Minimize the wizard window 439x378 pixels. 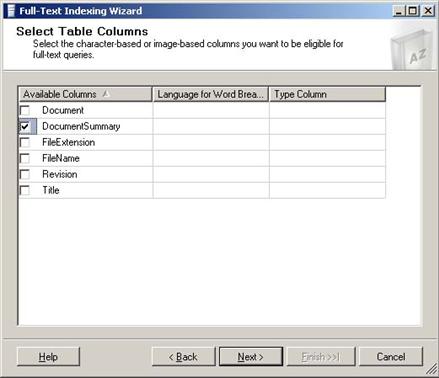coord(399,11)
